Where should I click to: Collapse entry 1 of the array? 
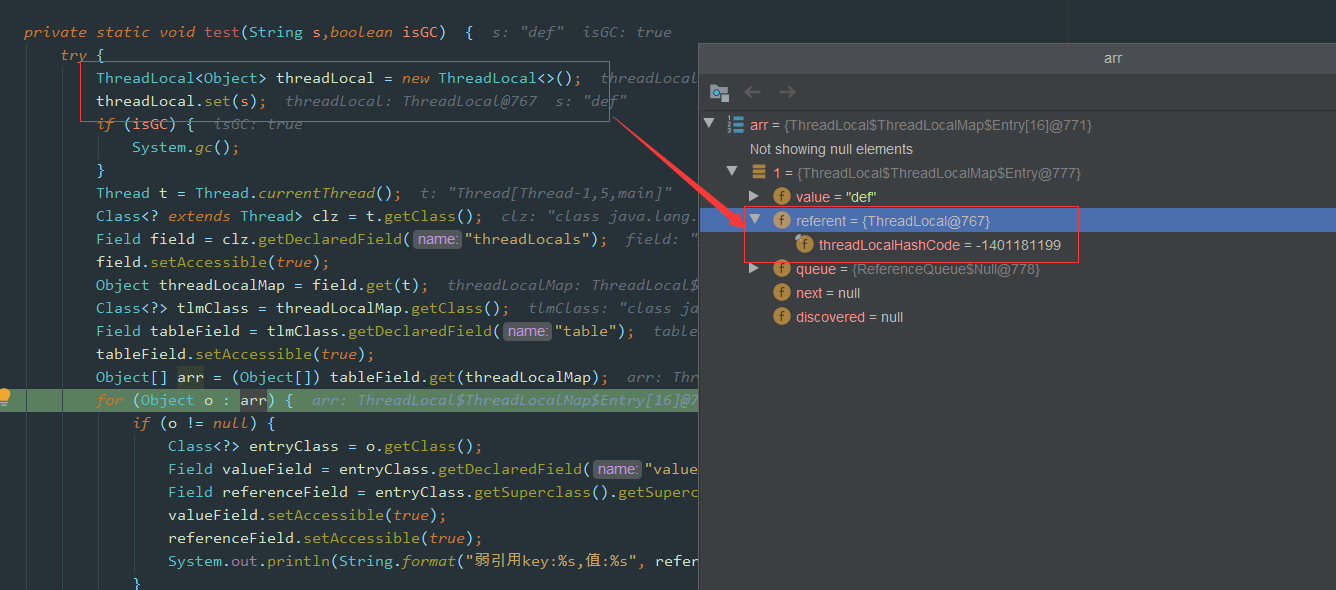coord(732,172)
